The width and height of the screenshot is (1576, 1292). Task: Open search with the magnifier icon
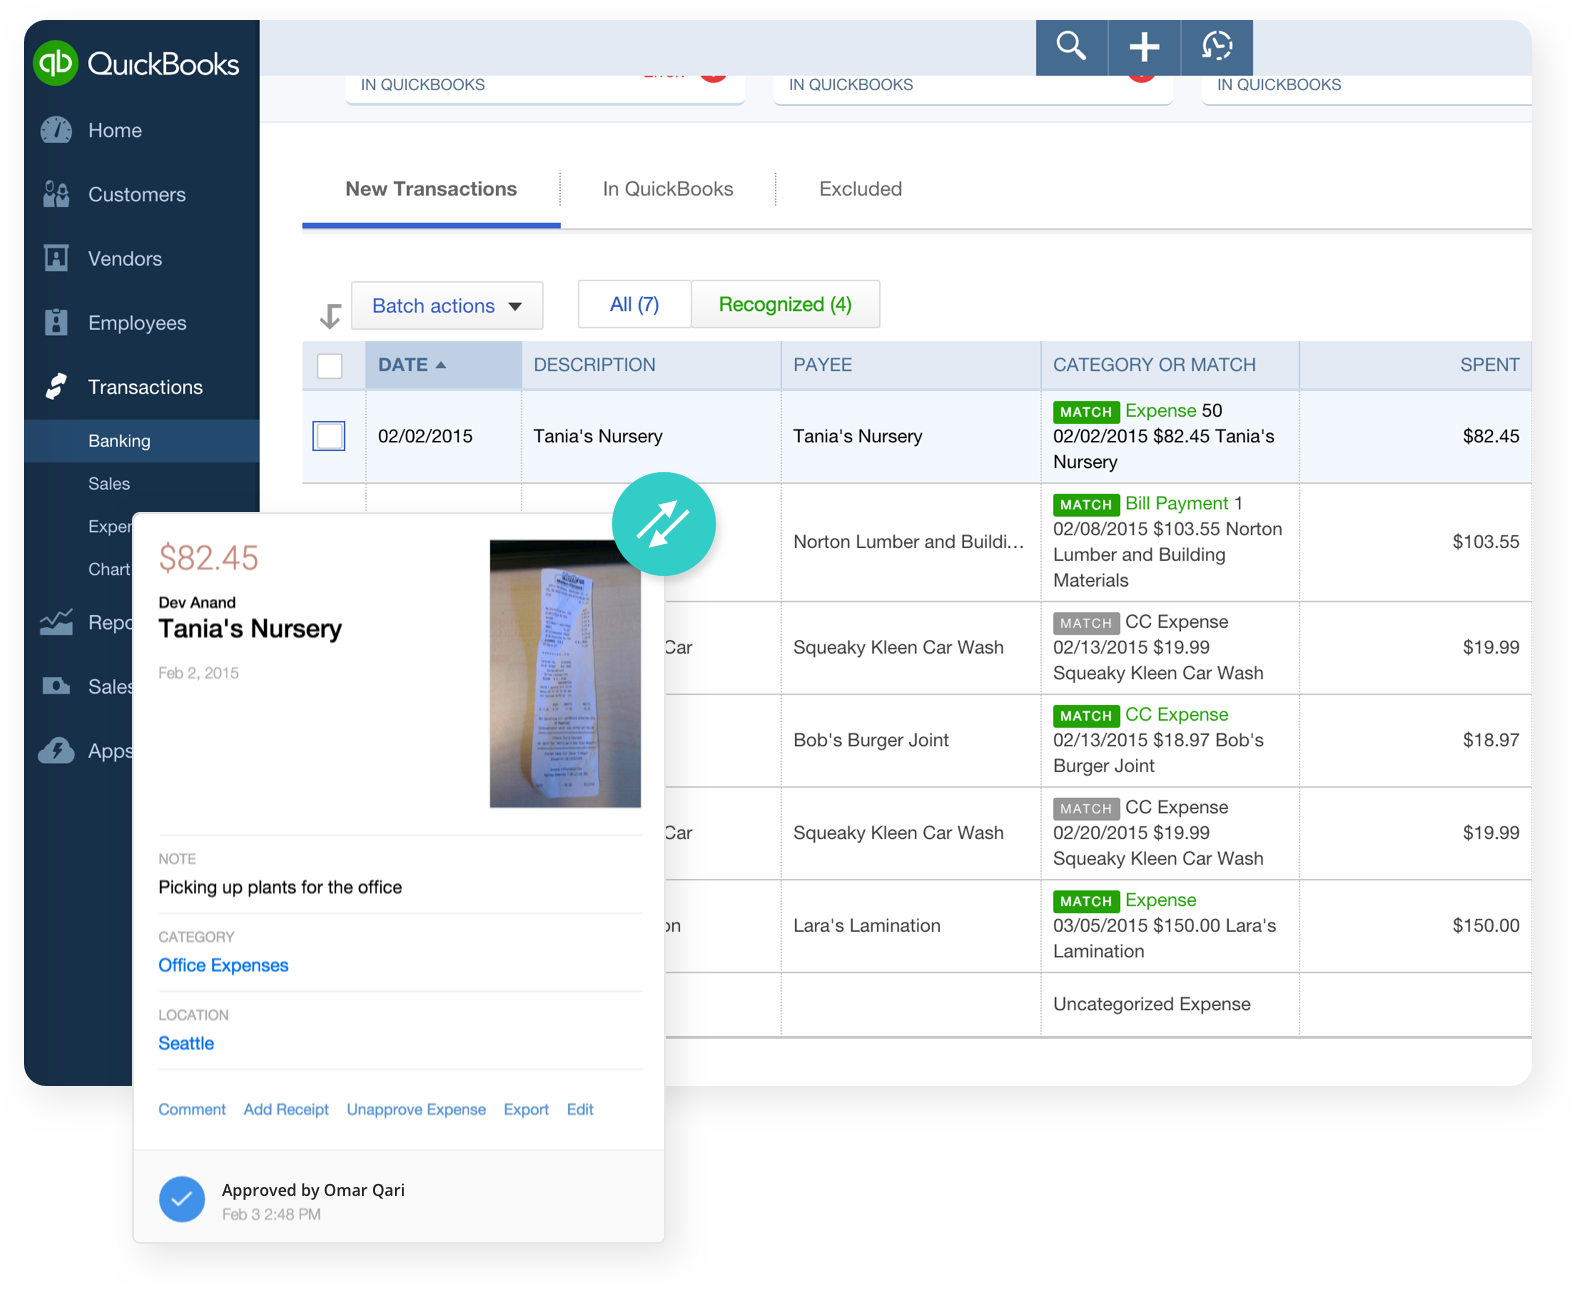pyautogui.click(x=1071, y=47)
